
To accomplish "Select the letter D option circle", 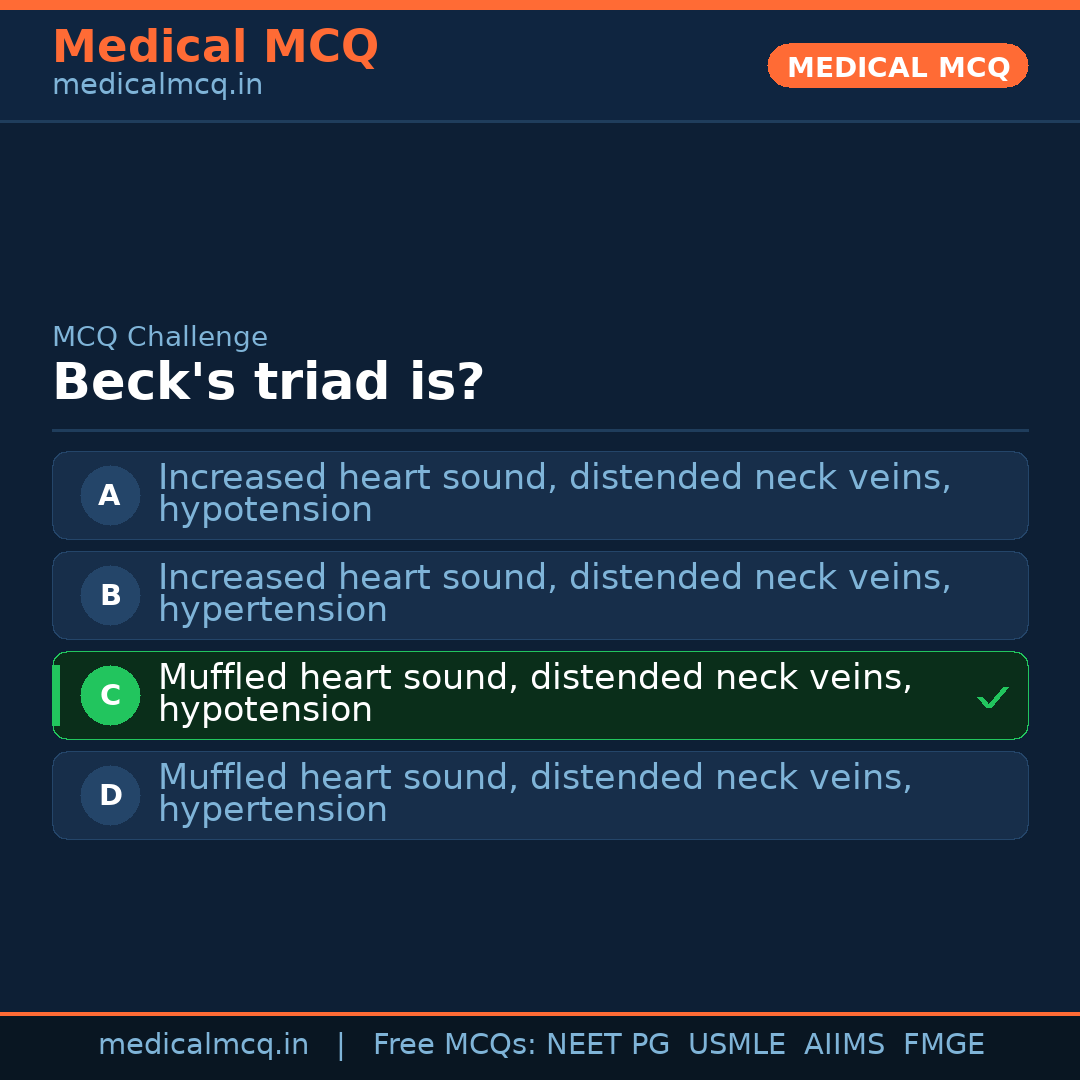I will click(x=110, y=795).
